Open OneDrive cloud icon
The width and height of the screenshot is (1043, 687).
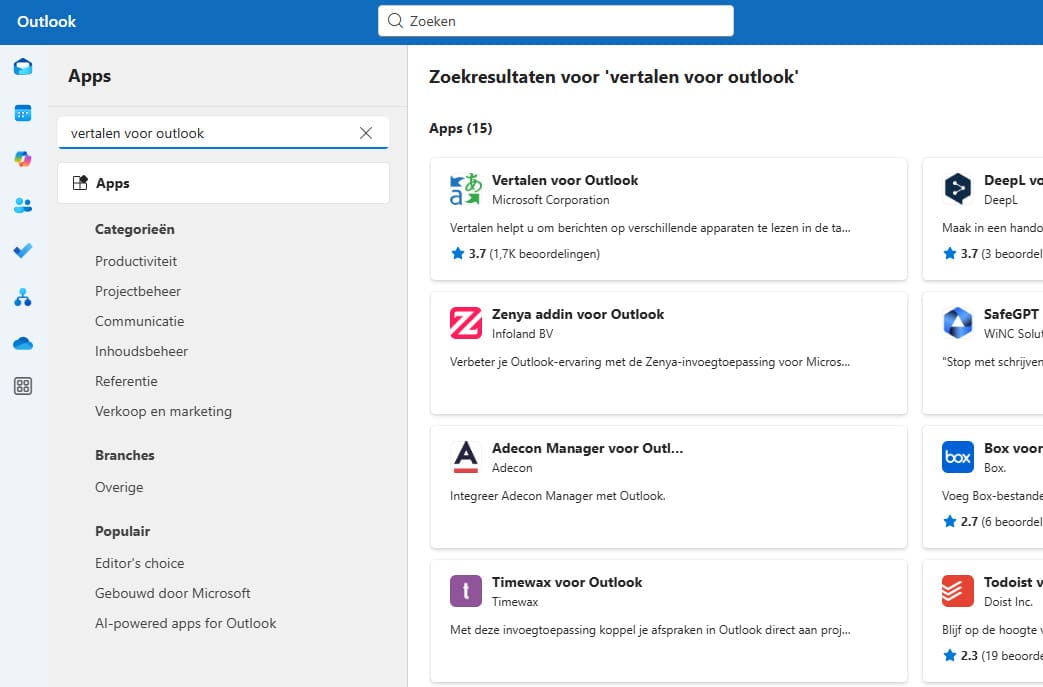pyautogui.click(x=23, y=344)
